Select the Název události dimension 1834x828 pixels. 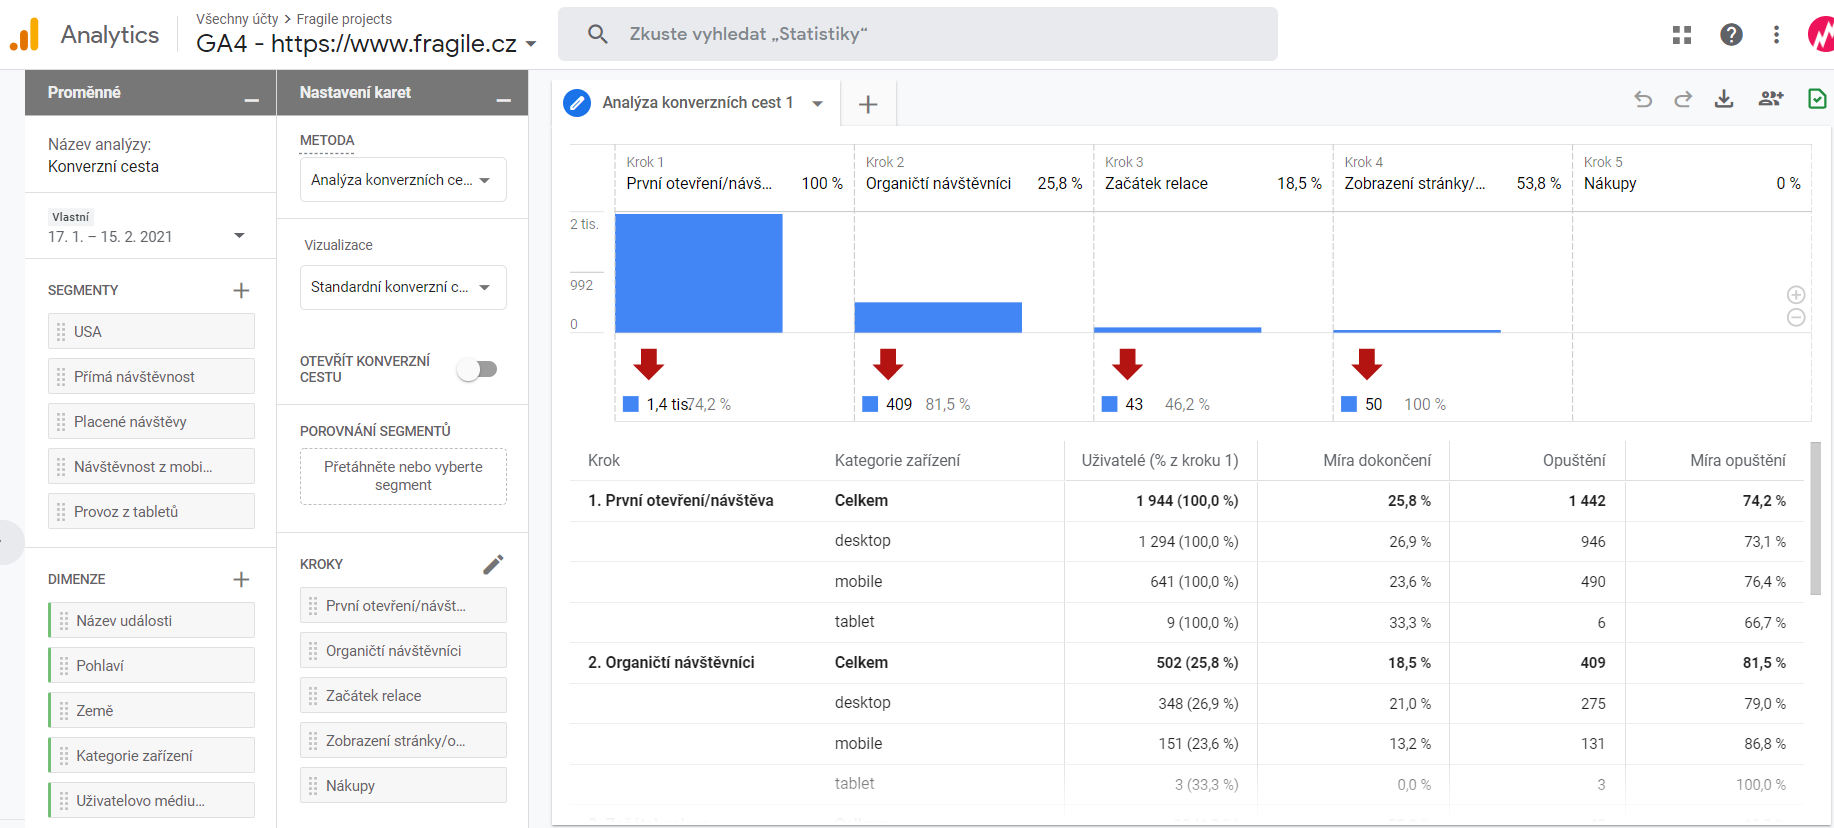(151, 620)
